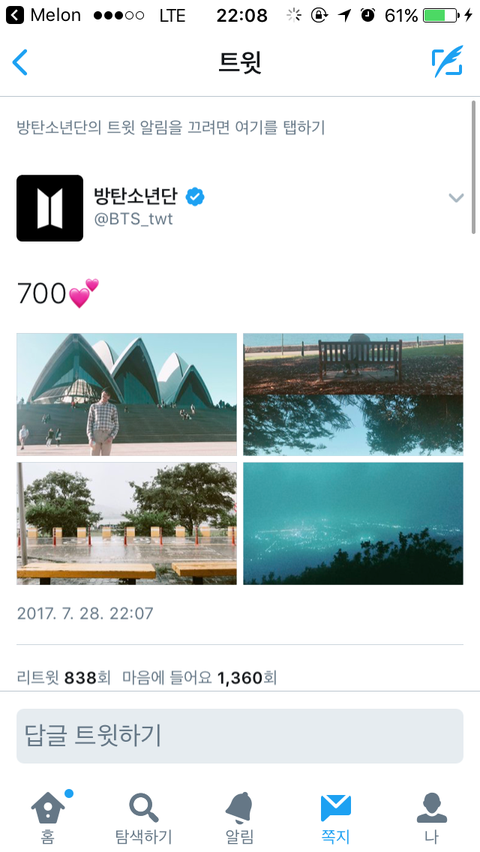Open the Sydney Opera House photo
480x852 pixels.
pyautogui.click(x=127, y=394)
